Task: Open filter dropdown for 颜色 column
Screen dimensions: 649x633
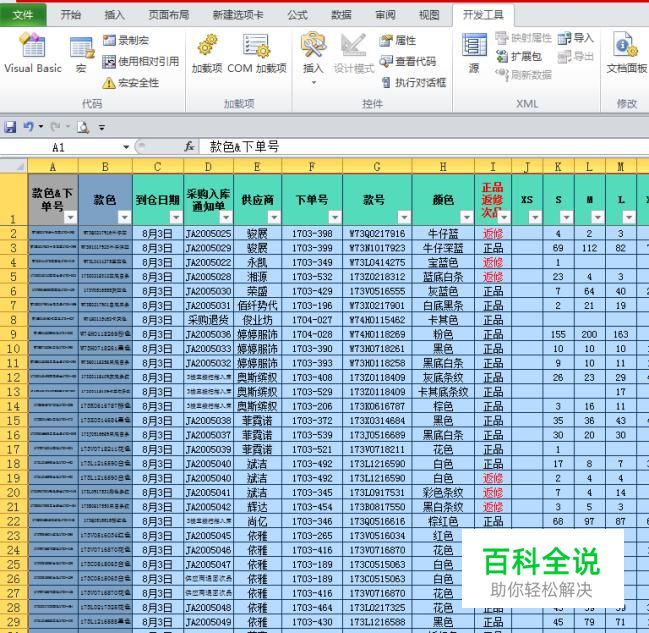Action: 467,217
